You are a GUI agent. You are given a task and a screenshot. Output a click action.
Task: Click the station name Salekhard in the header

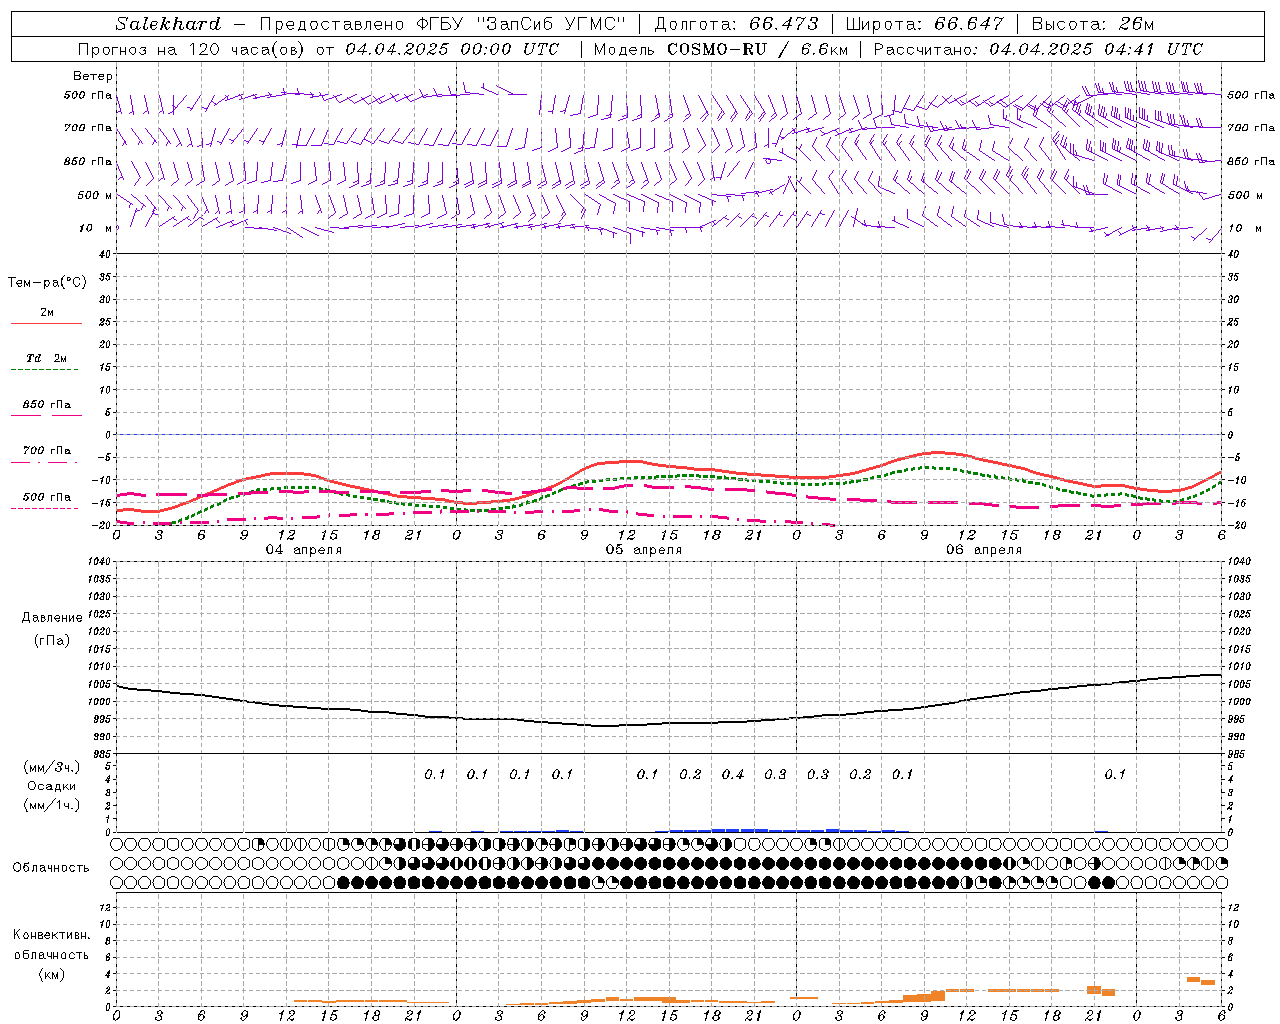tap(168, 24)
